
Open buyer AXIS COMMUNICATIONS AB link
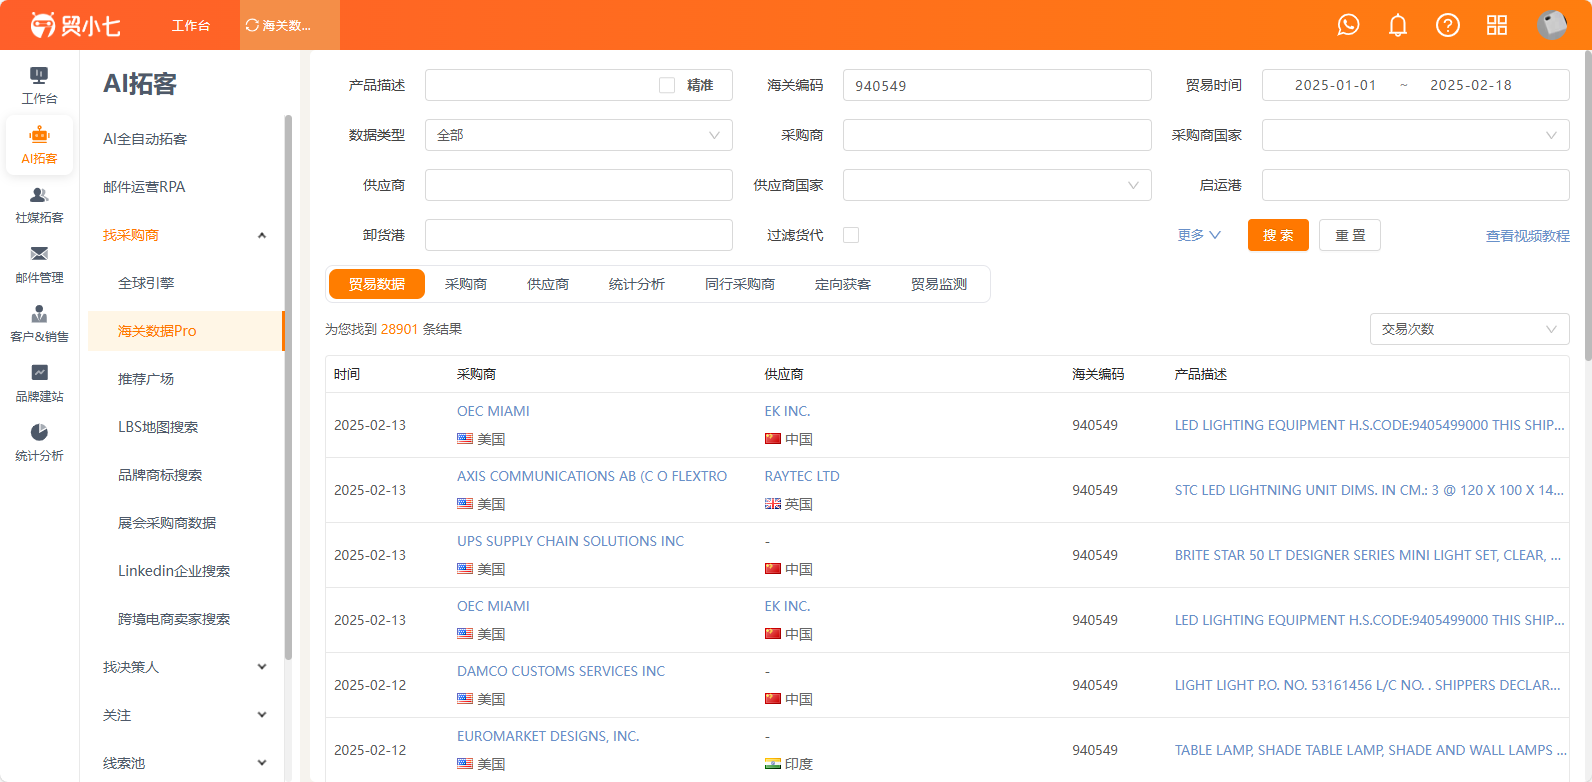tap(592, 476)
